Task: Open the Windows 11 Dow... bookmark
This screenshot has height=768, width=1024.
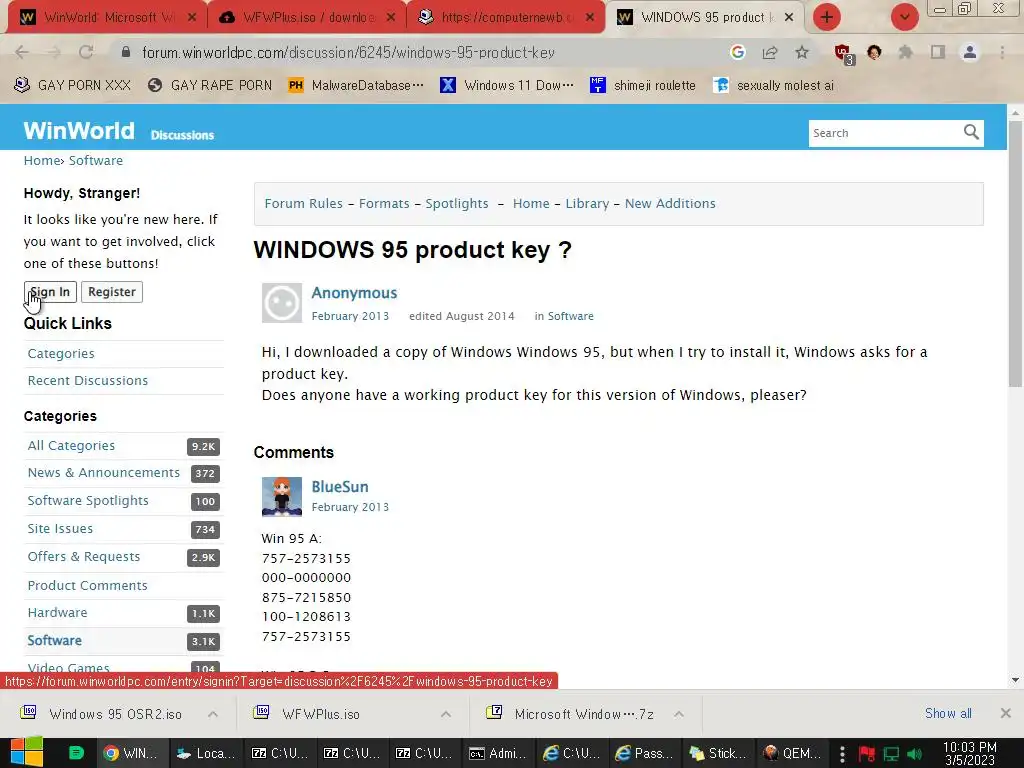Action: [507, 86]
